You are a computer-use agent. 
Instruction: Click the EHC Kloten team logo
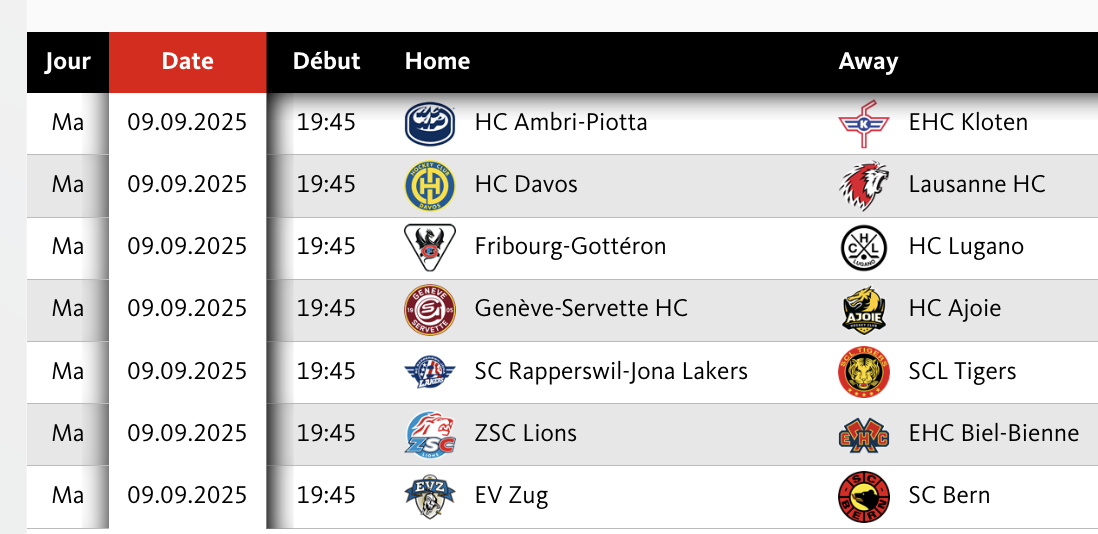tap(863, 123)
